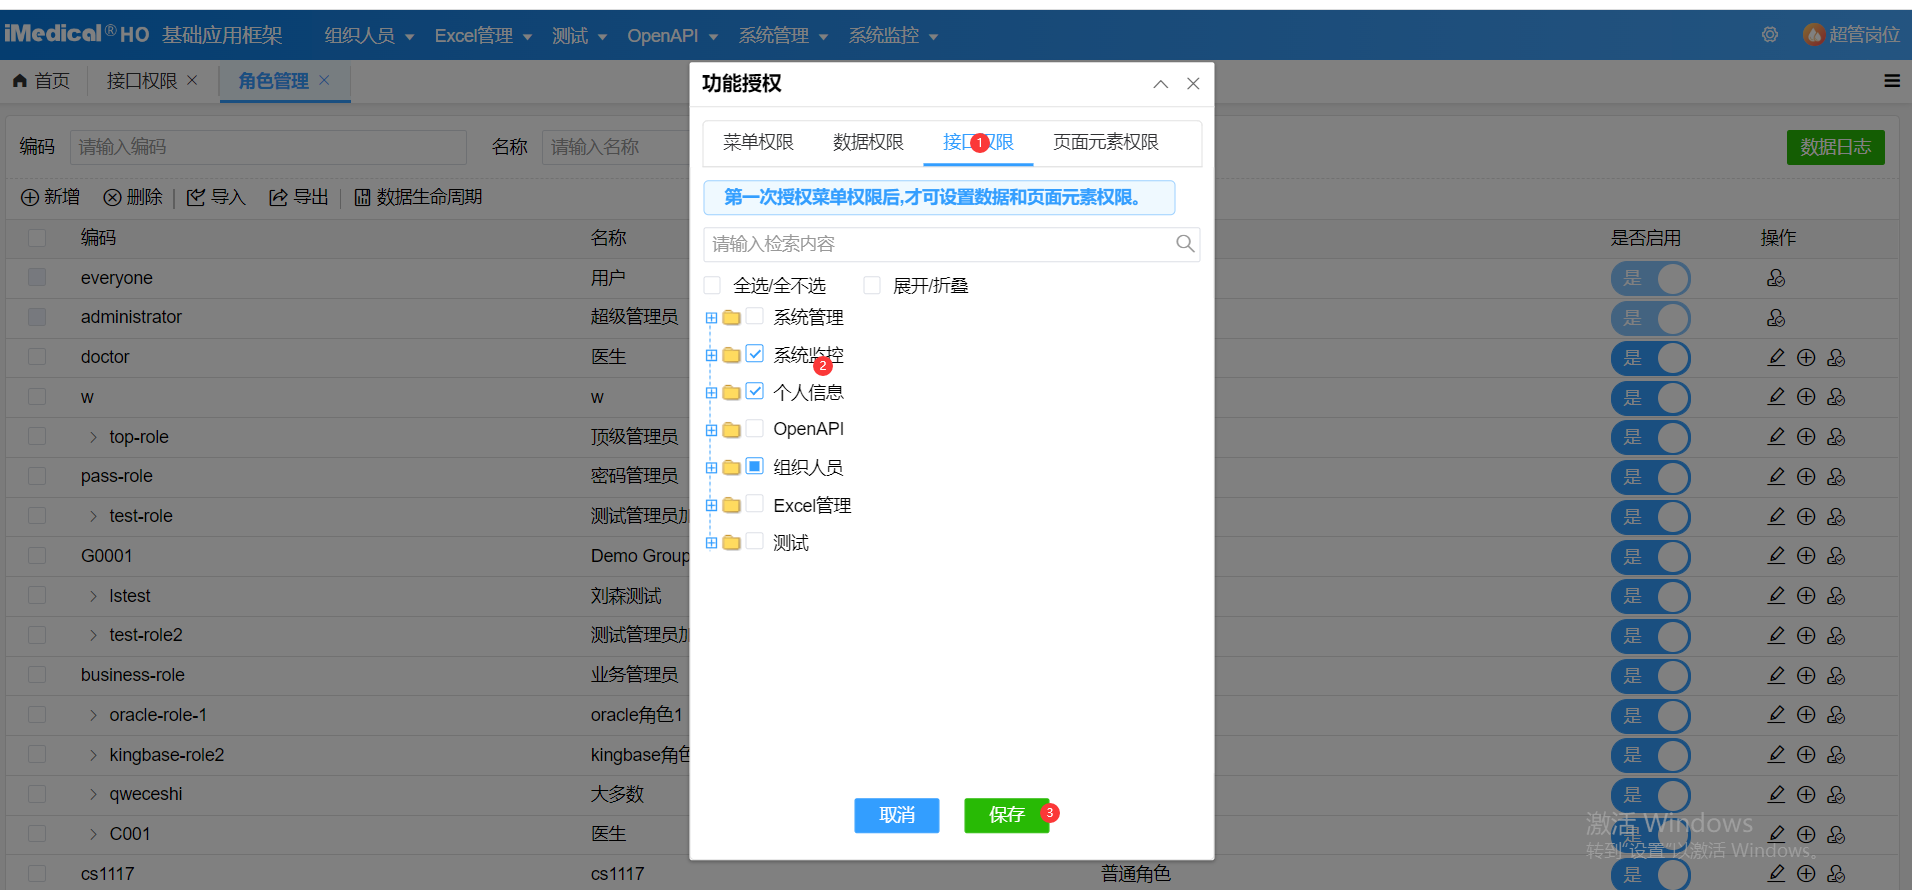Click the 新增 add toolbar button
The width and height of the screenshot is (1919, 890).
tap(51, 197)
